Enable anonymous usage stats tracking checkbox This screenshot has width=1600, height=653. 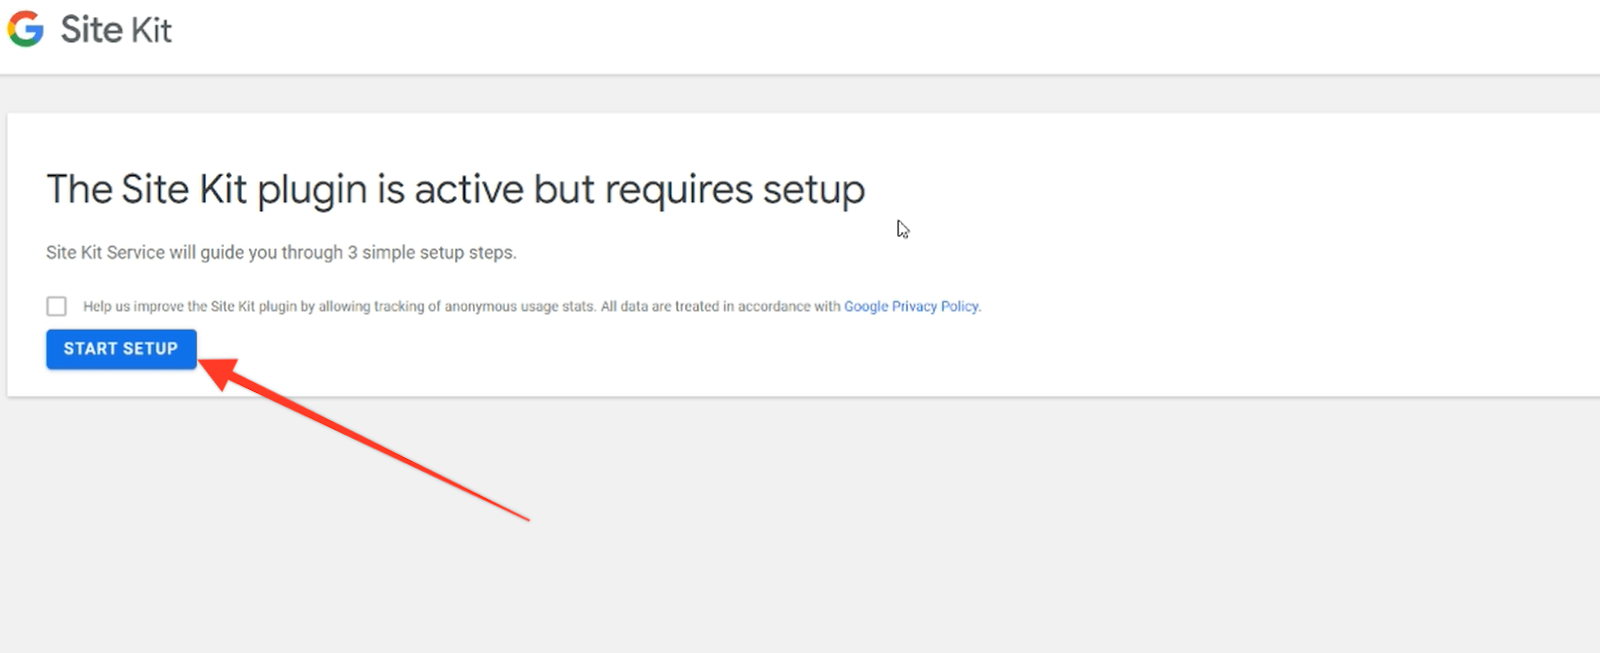coord(57,306)
